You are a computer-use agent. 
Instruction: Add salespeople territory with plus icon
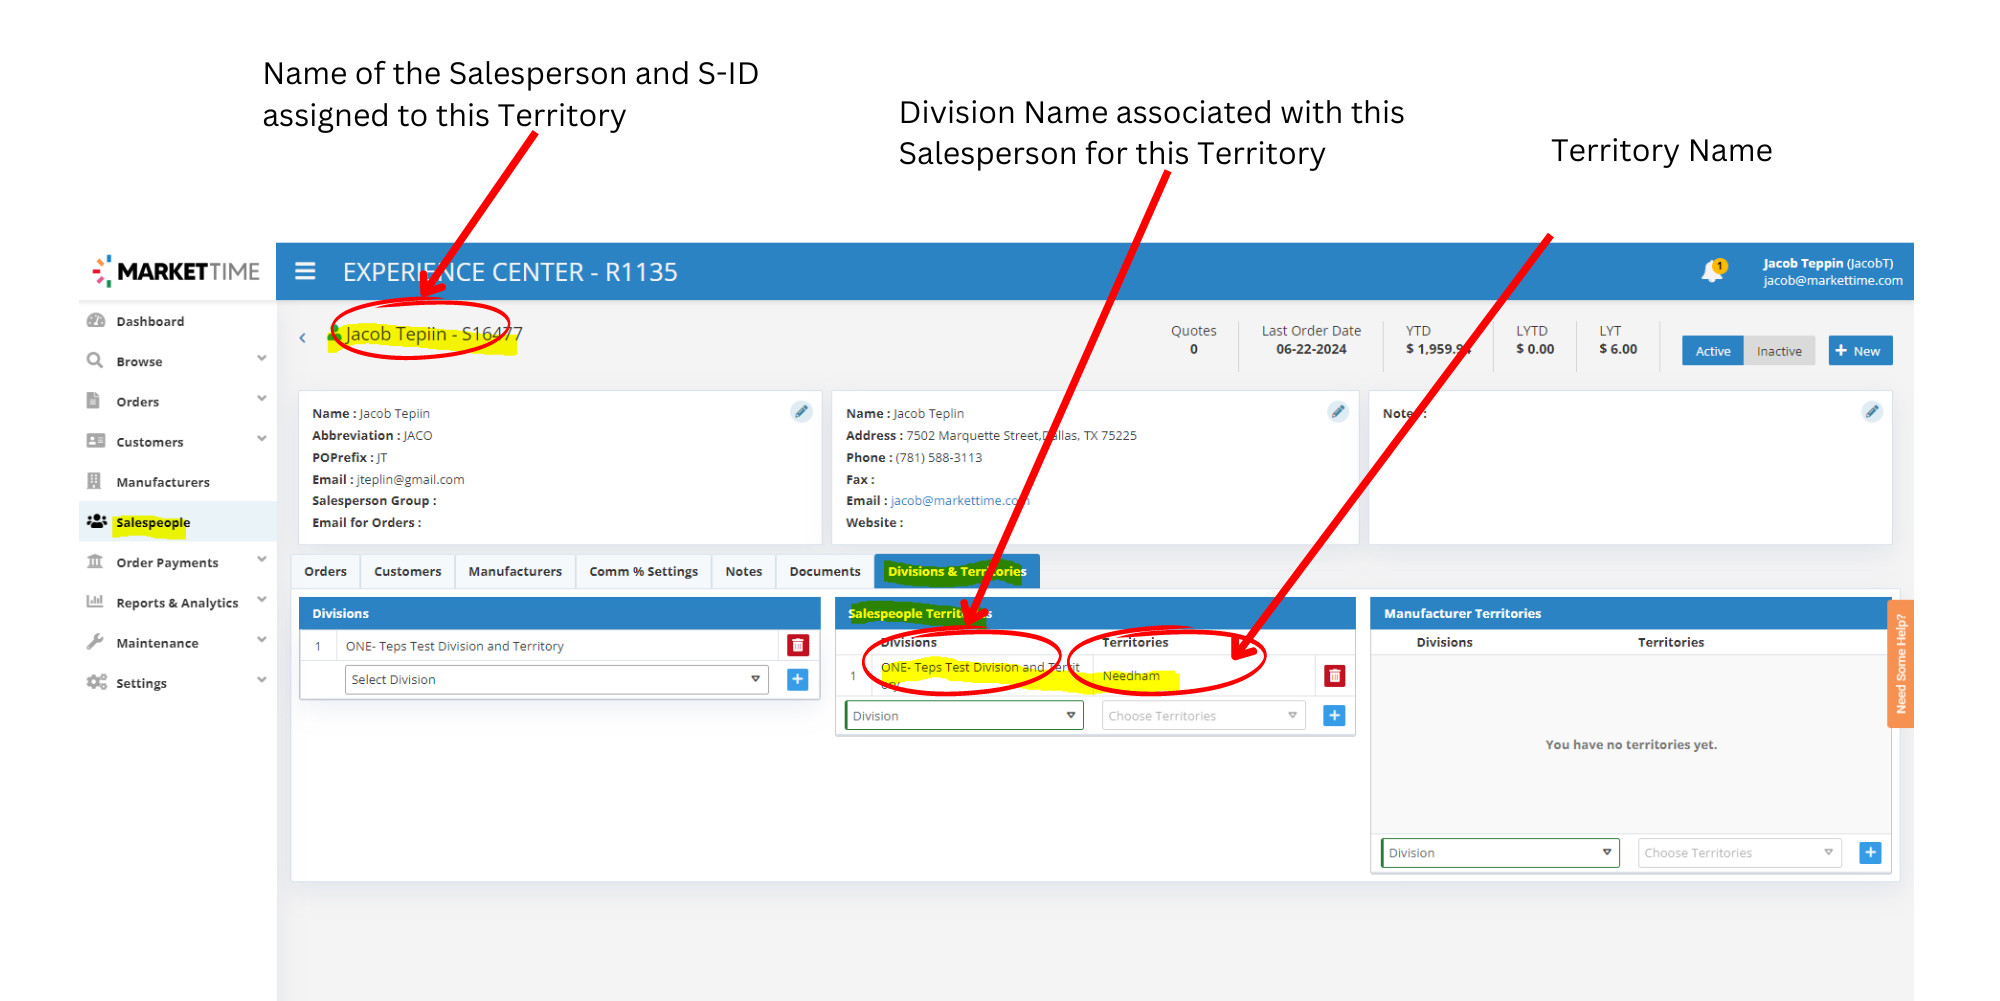click(1334, 716)
